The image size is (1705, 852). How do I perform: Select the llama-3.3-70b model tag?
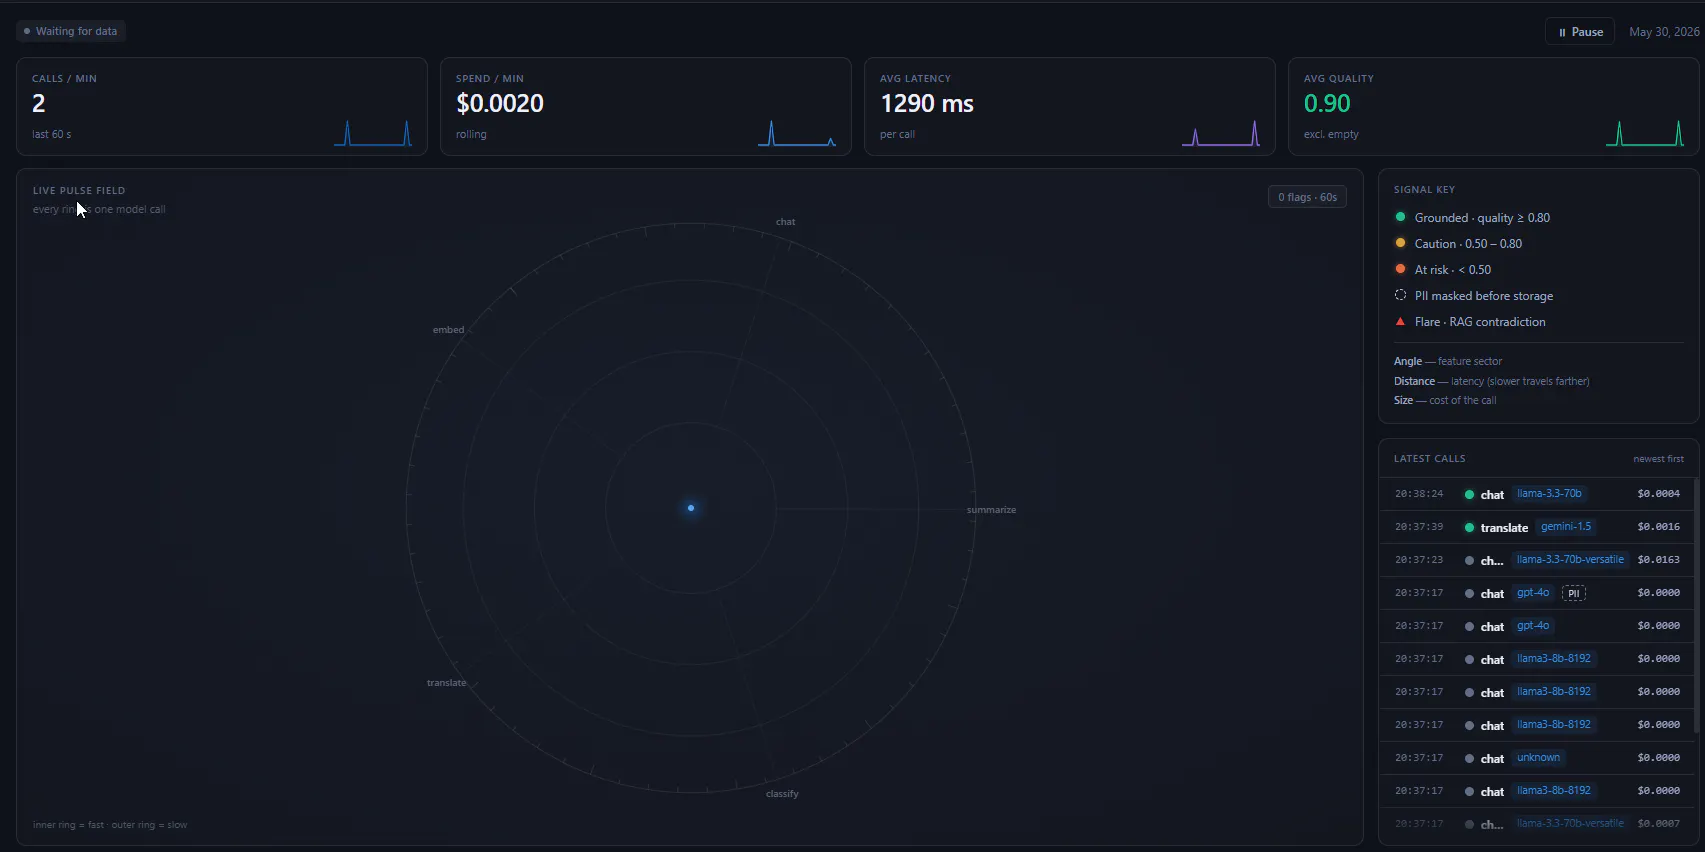[1549, 494]
